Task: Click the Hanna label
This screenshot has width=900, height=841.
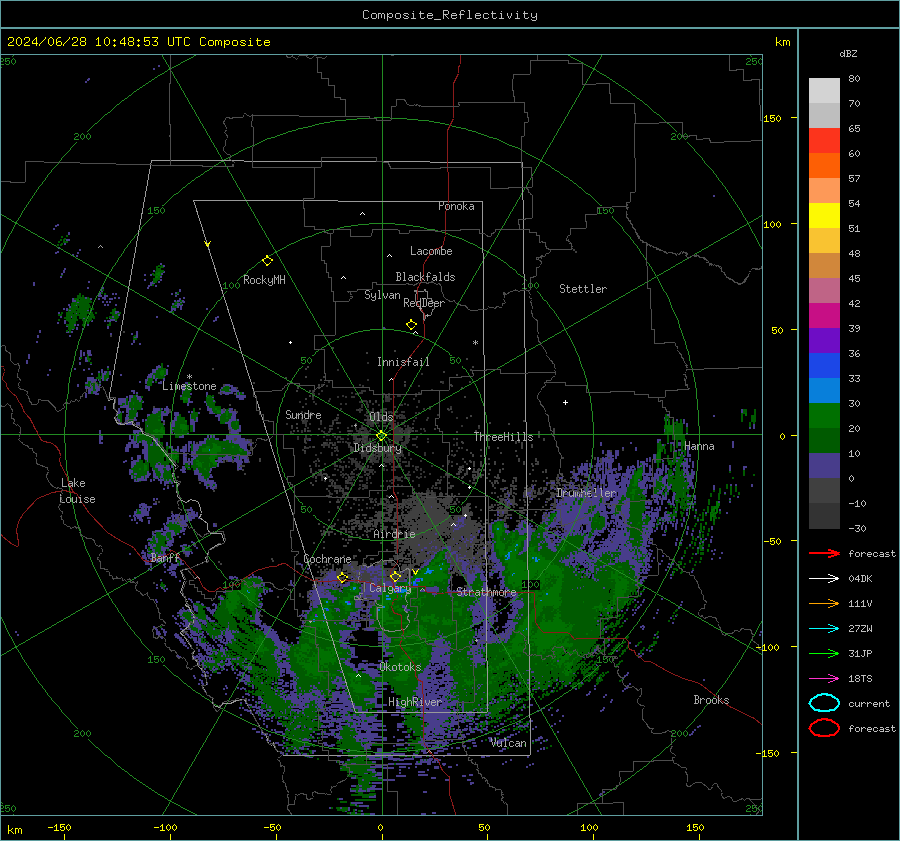Action: click(x=699, y=446)
